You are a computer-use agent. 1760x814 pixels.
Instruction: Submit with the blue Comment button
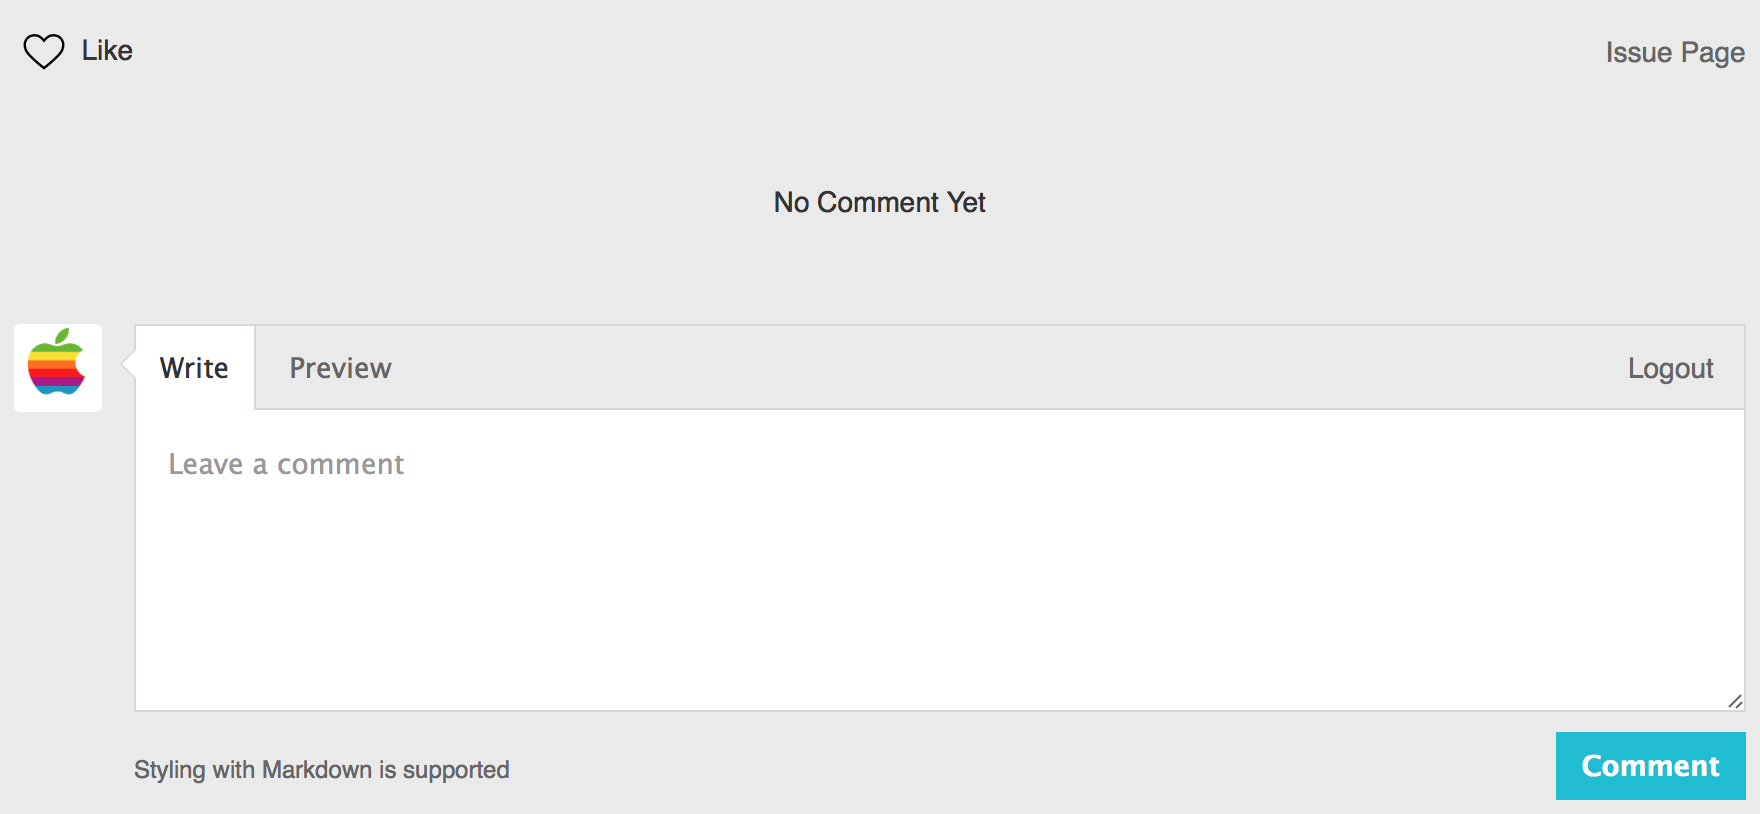(1650, 766)
